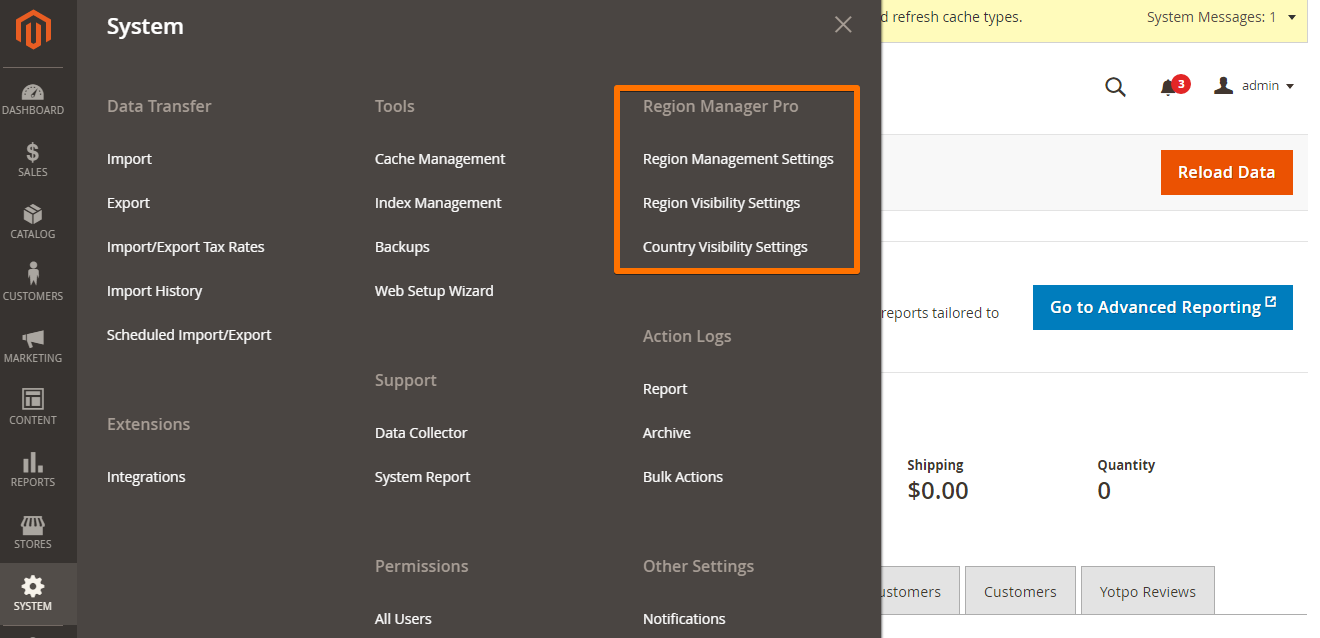This screenshot has width=1320, height=638.
Task: Expand the admin account dropdown
Action: pyautogui.click(x=1254, y=86)
